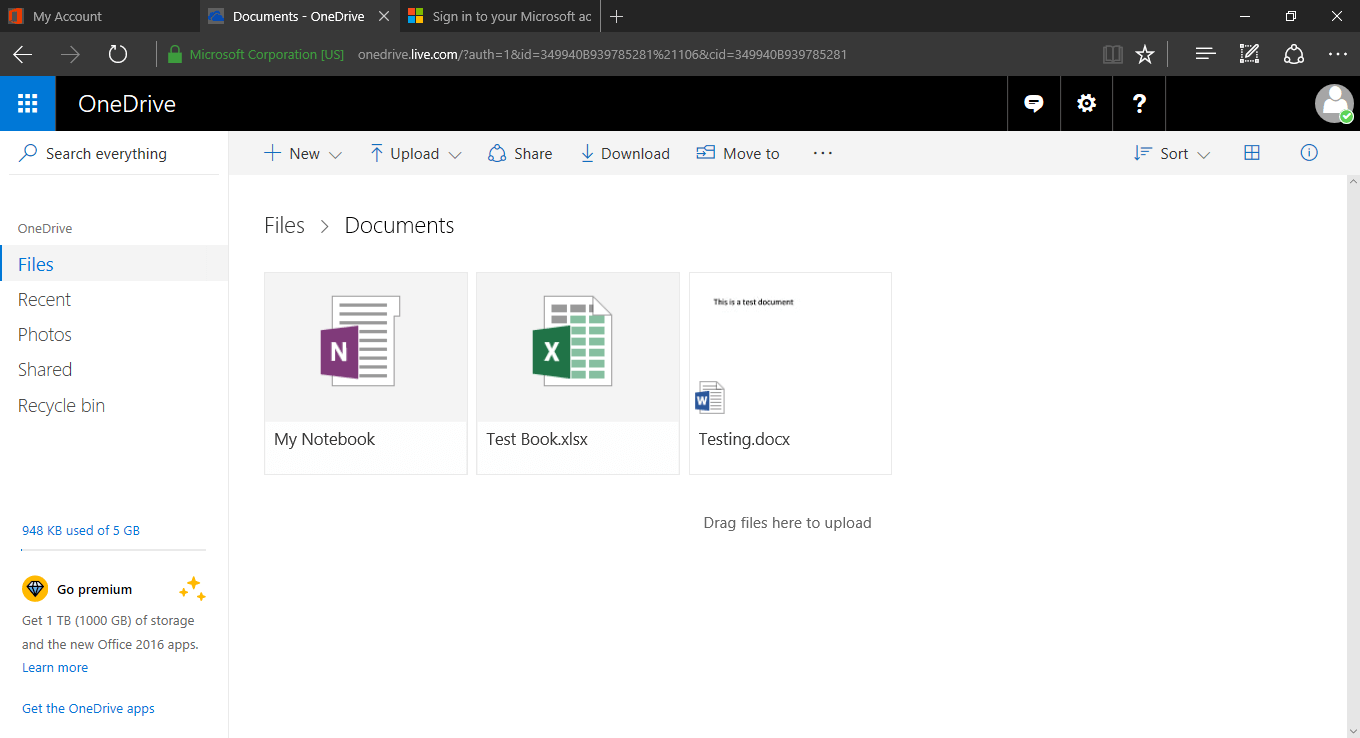Expand the Upload dropdown menu
This screenshot has height=738, width=1360.
coord(415,153)
